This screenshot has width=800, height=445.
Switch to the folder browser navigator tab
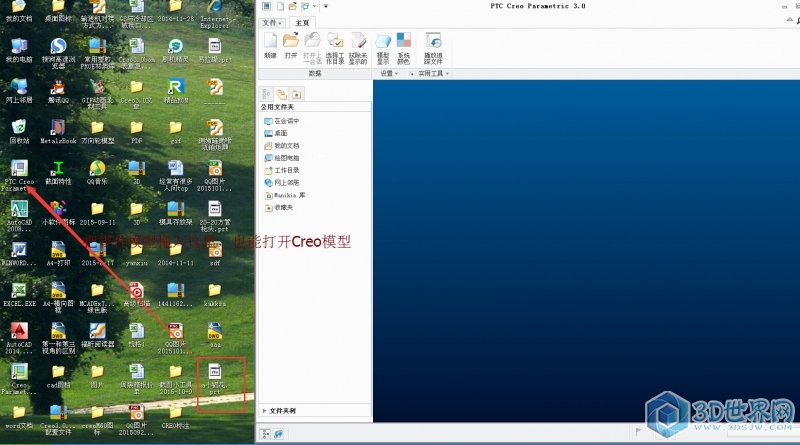[x=282, y=94]
